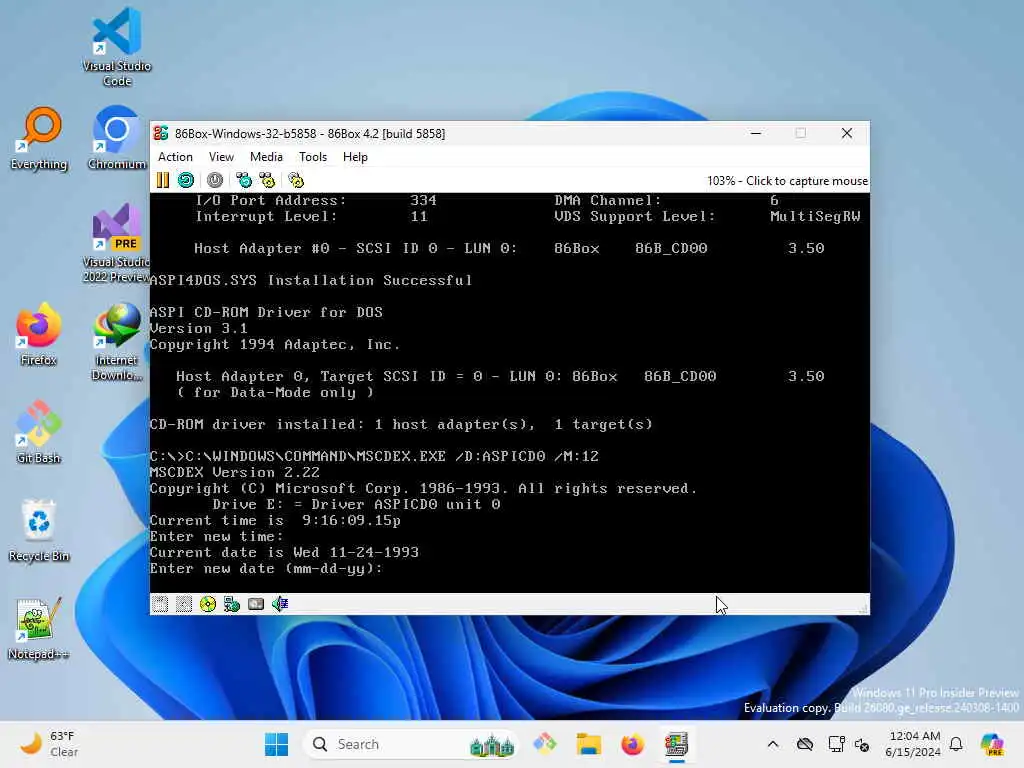The image size is (1024, 768).
Task: Open the View menu
Action: point(221,157)
